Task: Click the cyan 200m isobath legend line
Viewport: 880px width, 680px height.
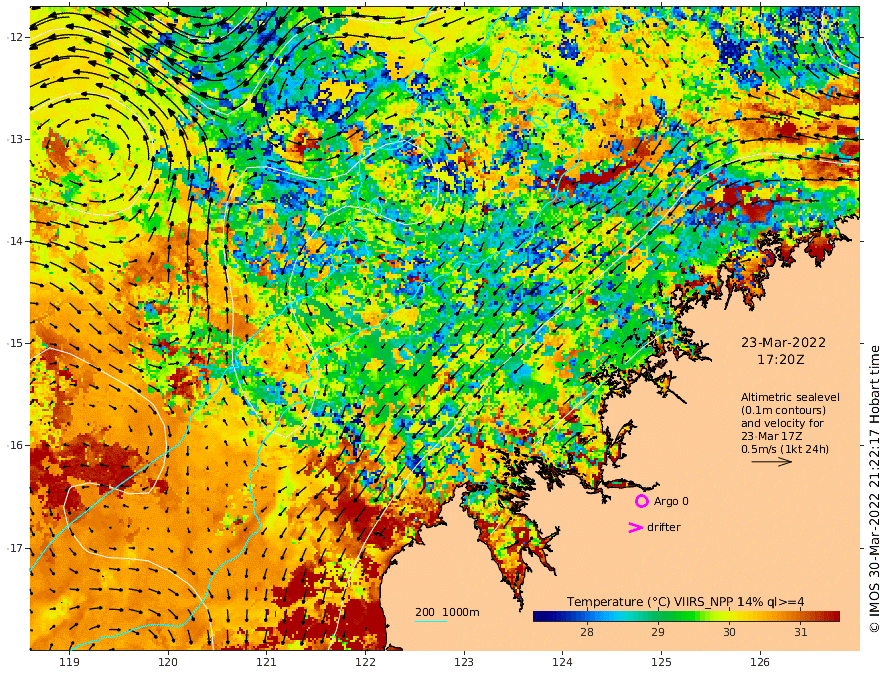Action: pos(431,621)
